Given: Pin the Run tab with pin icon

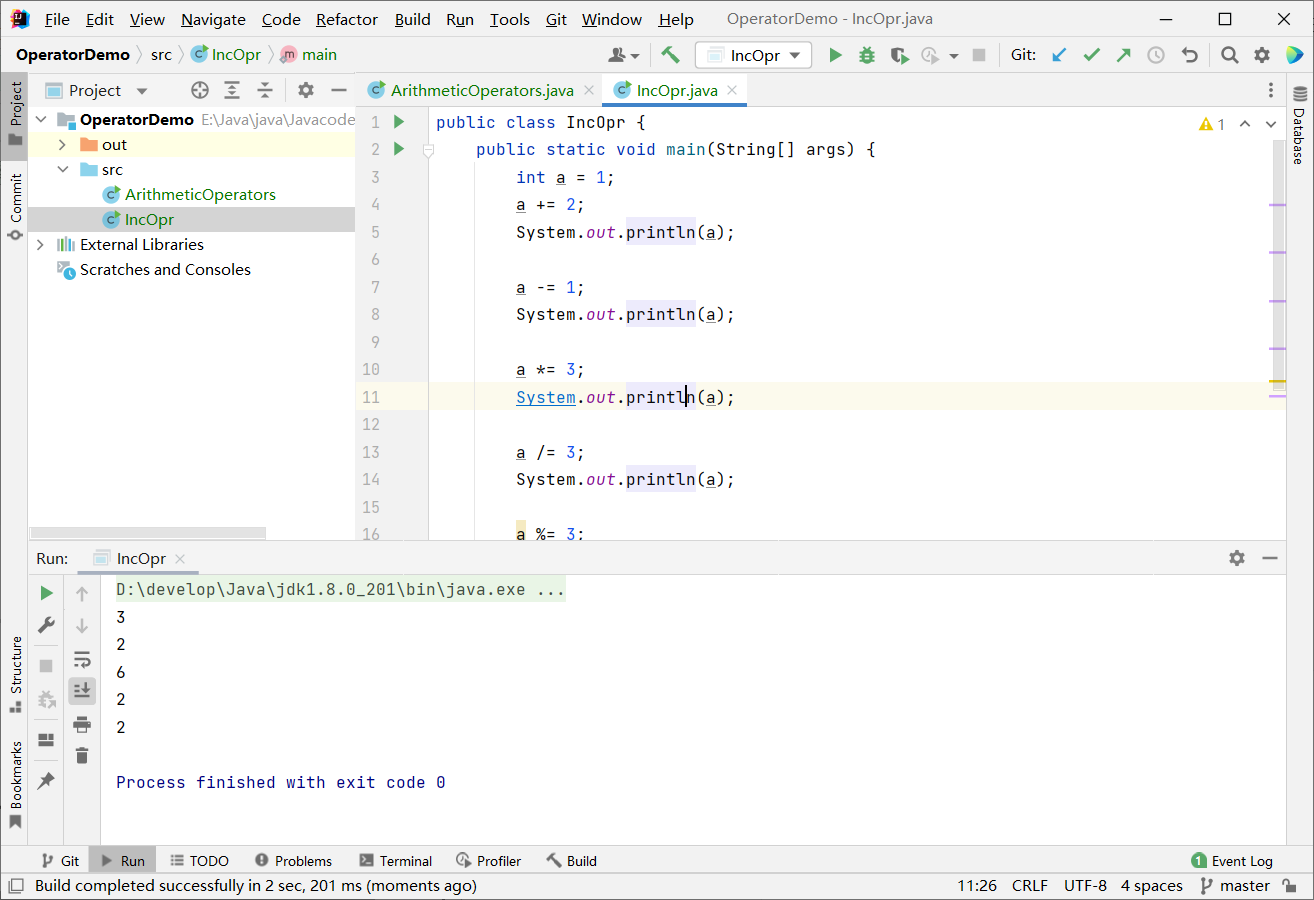Looking at the screenshot, I should coord(46,781).
